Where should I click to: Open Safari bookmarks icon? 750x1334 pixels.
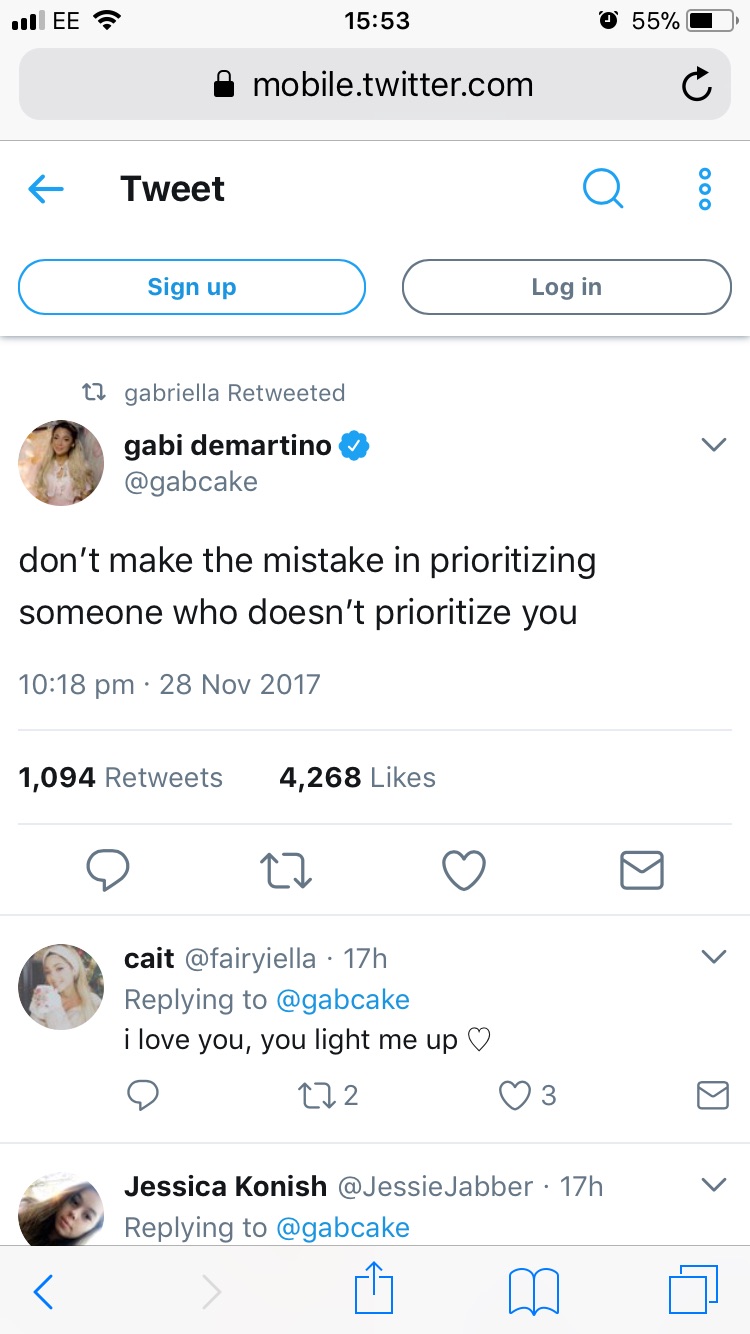pyautogui.click(x=534, y=1290)
